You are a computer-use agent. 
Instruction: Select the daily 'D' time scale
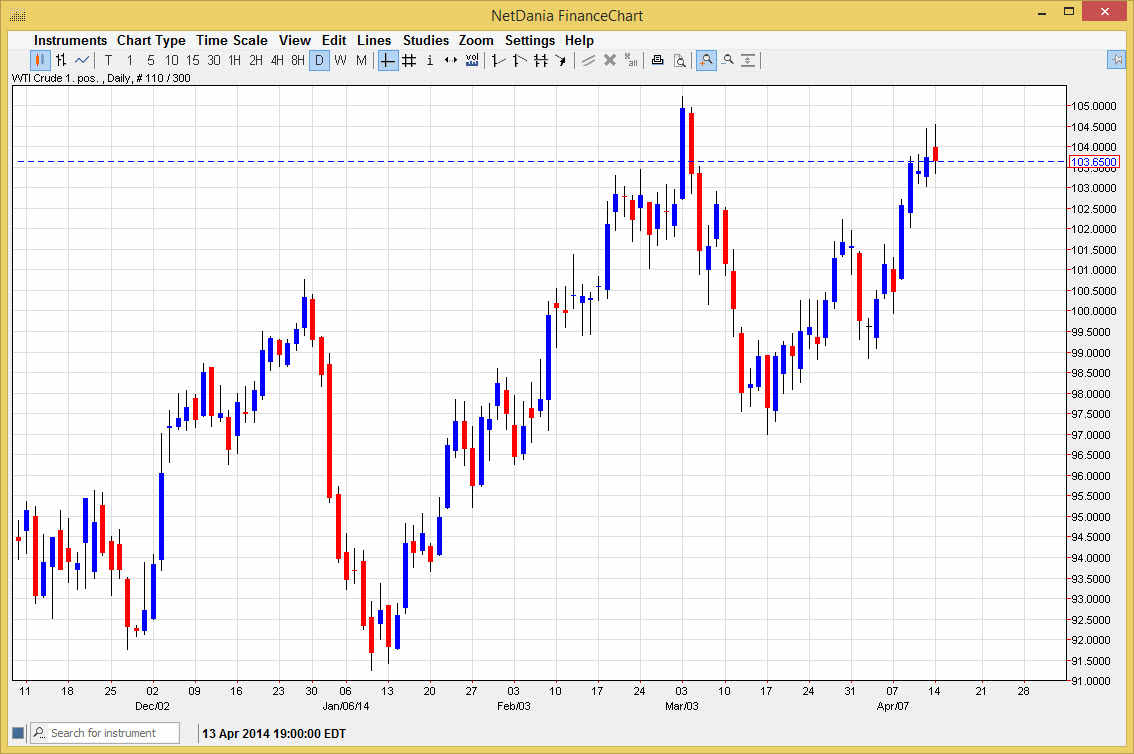pos(319,61)
